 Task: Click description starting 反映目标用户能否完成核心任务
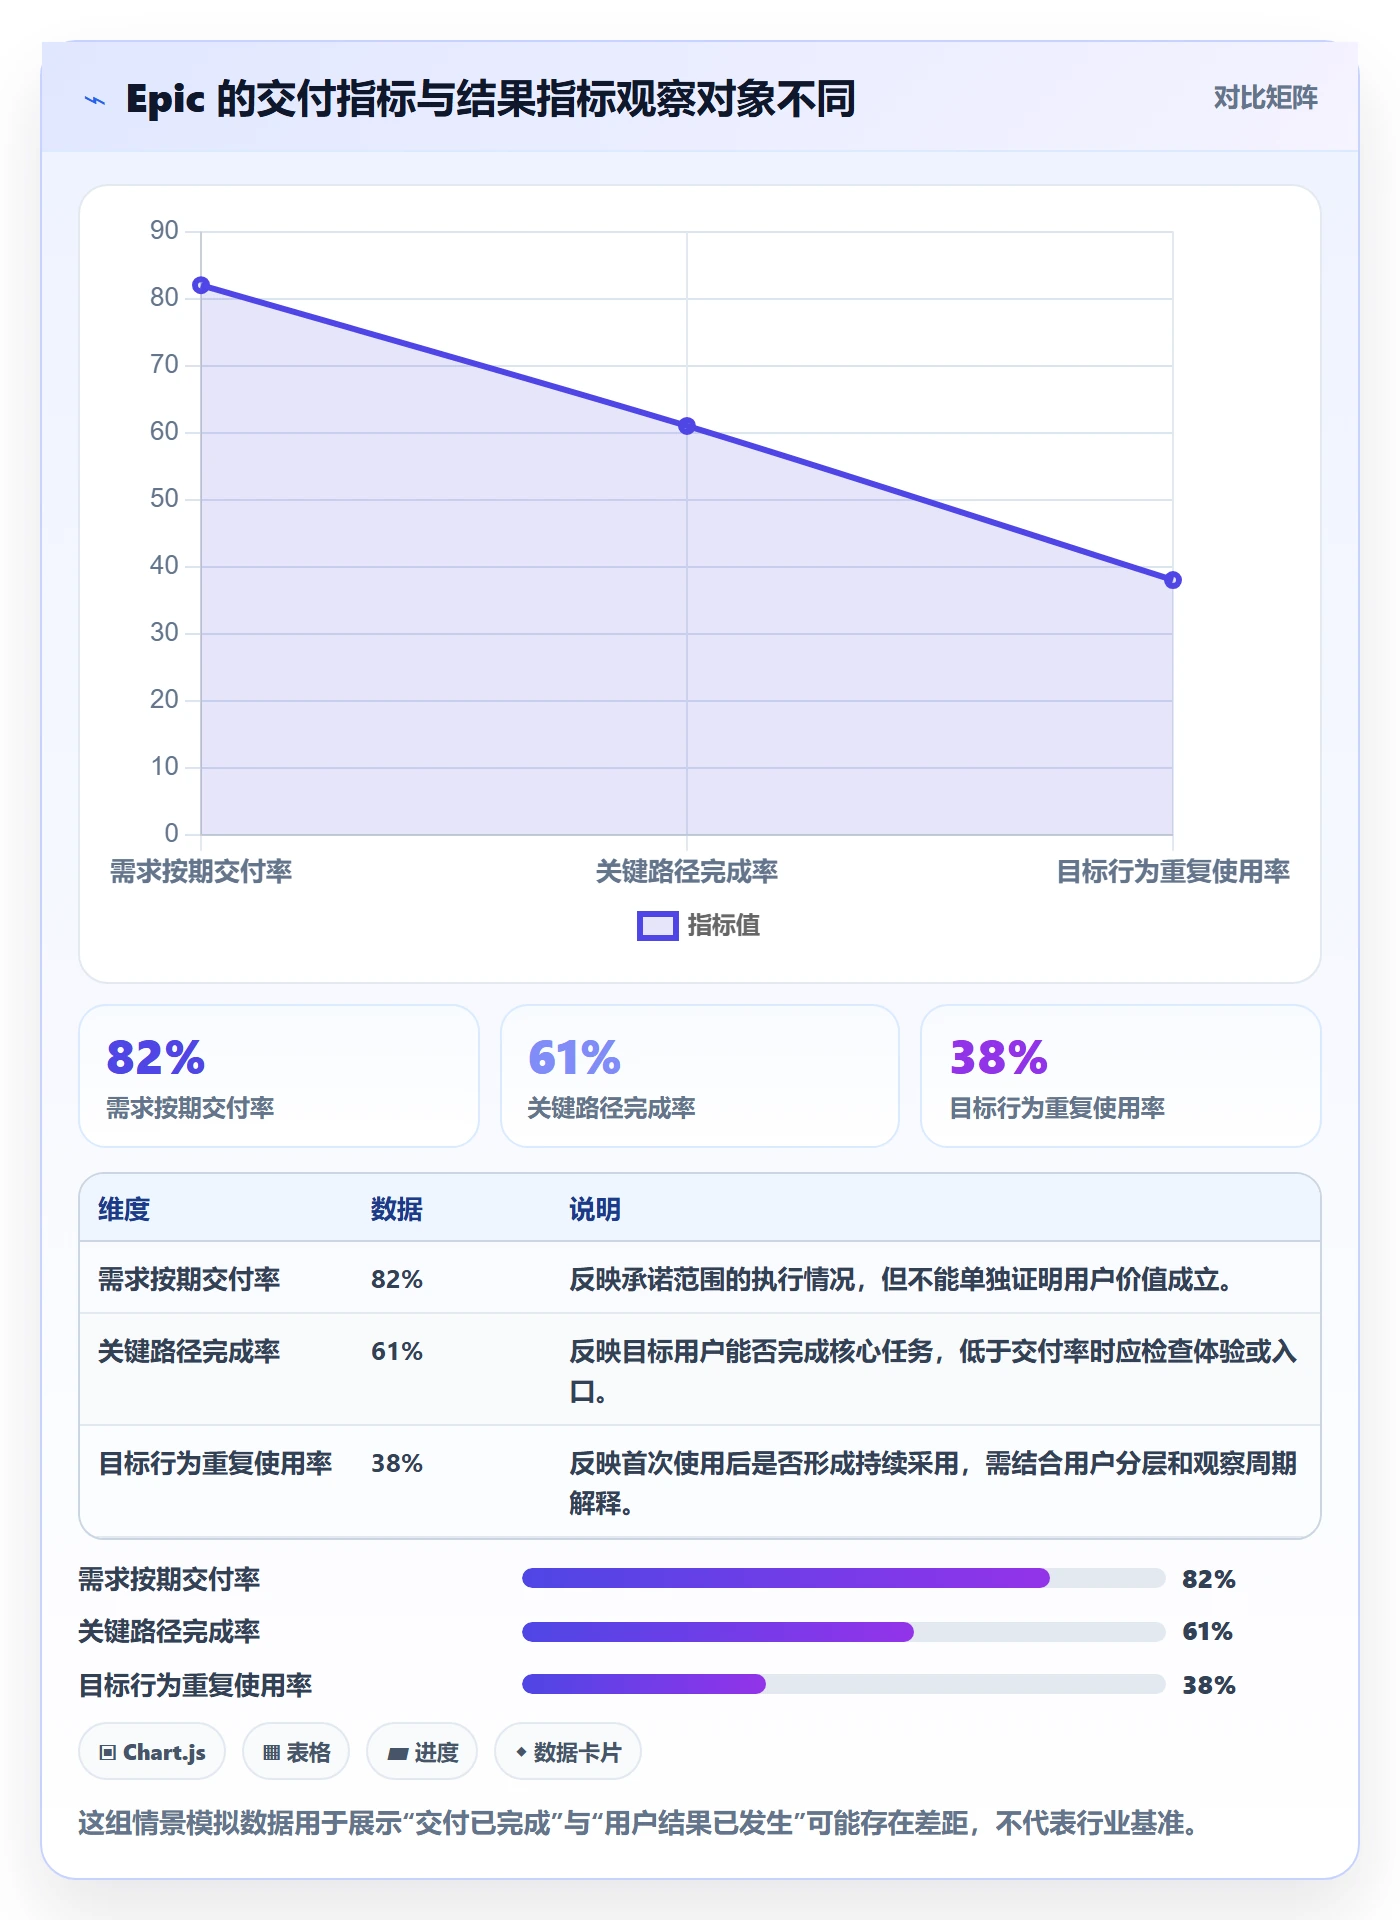(933, 1371)
